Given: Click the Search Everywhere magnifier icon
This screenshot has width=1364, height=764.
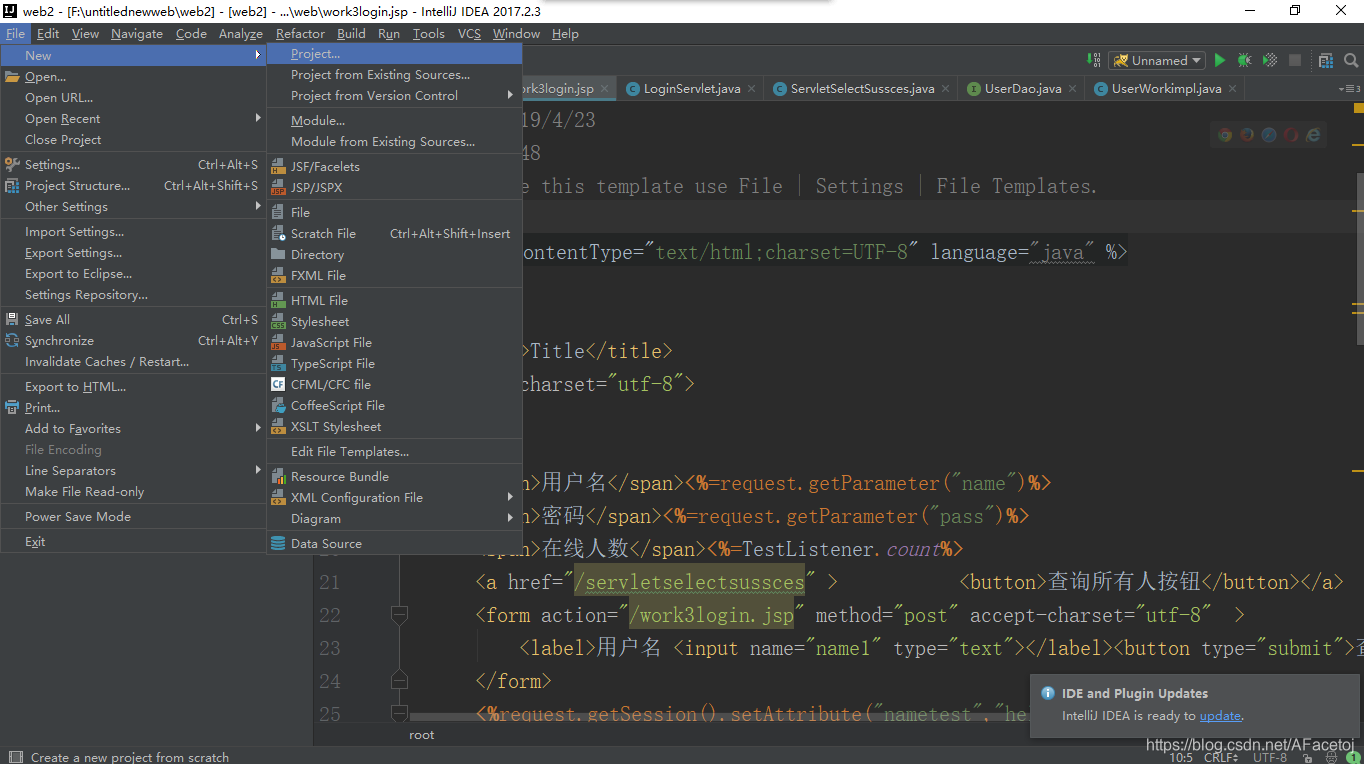Looking at the screenshot, I should click(1350, 61).
